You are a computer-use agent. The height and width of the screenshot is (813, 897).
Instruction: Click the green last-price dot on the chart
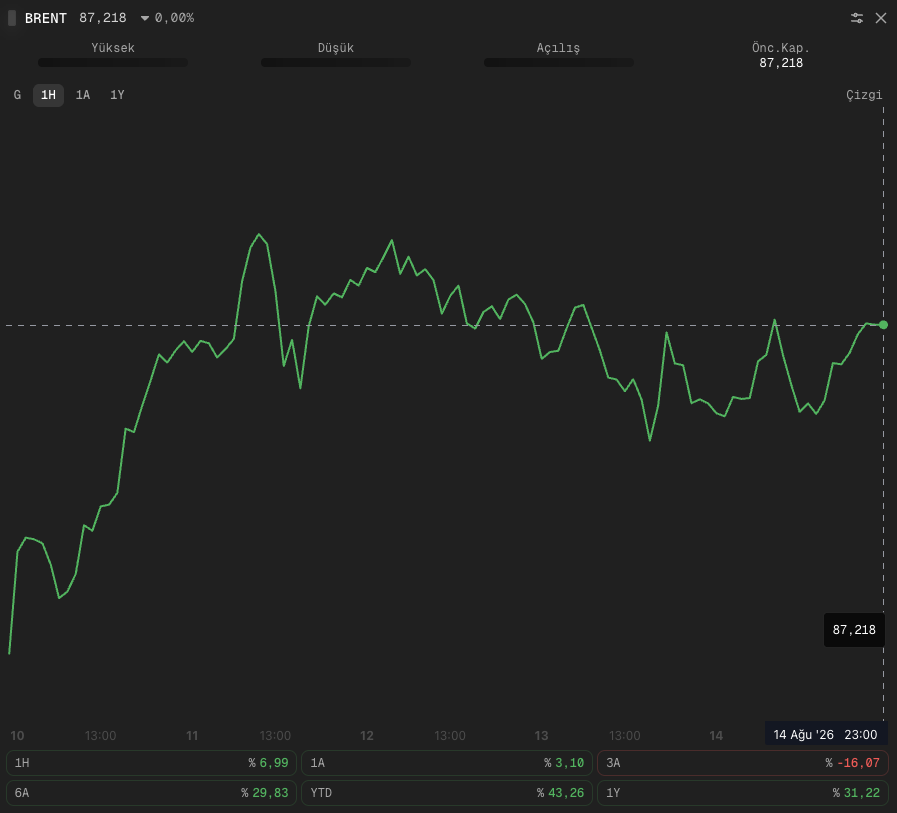coord(883,325)
